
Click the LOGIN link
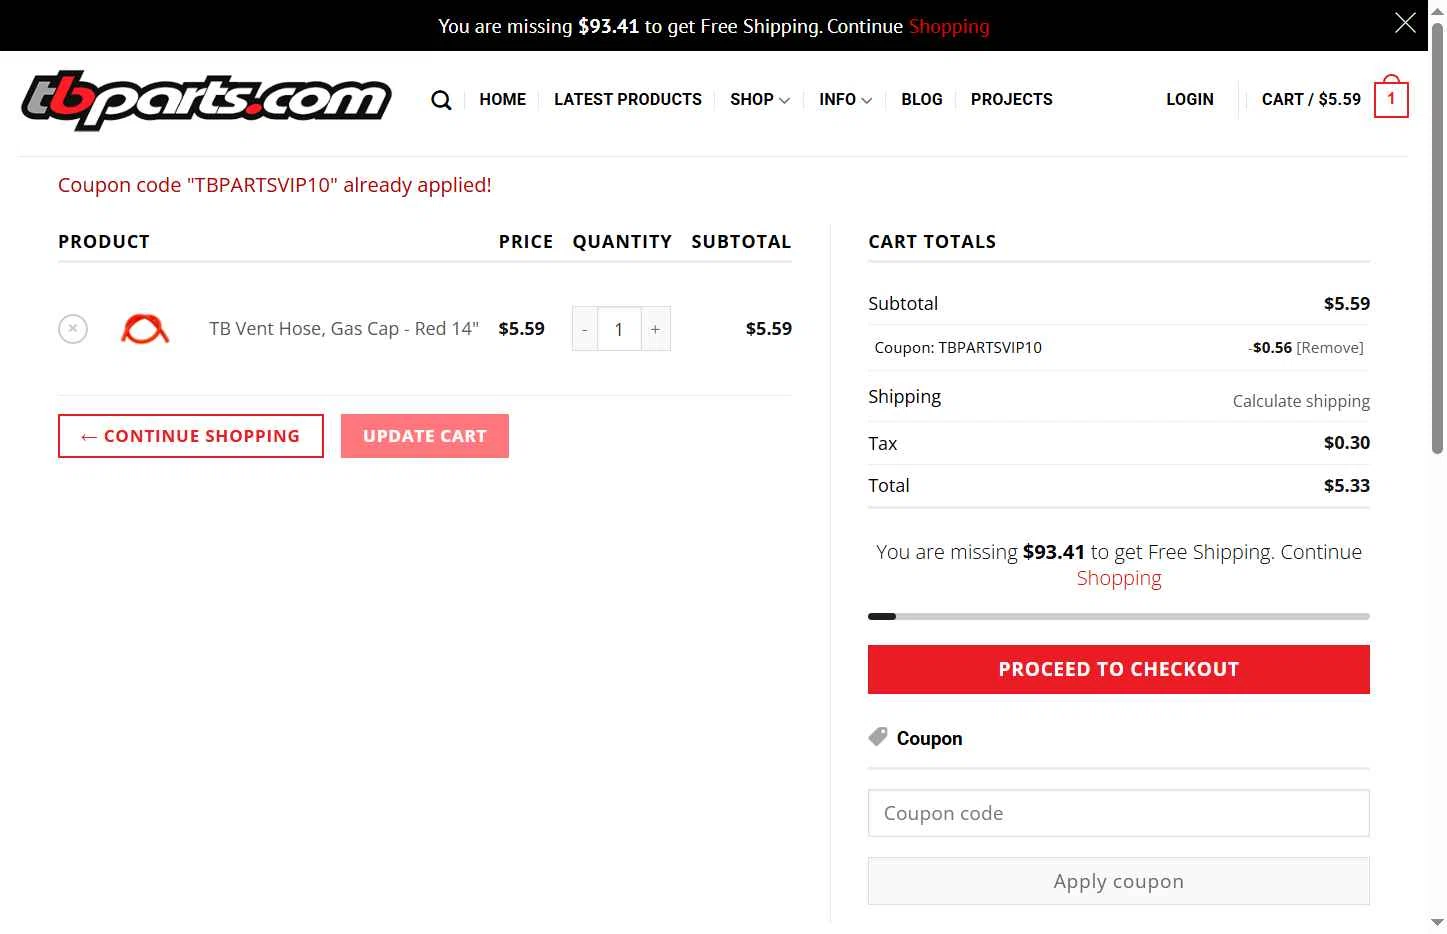1190,99
